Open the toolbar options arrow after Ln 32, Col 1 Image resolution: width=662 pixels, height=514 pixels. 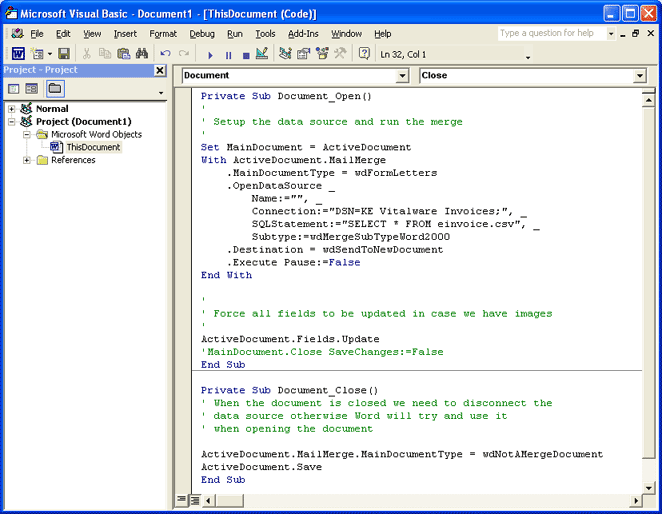(x=528, y=57)
